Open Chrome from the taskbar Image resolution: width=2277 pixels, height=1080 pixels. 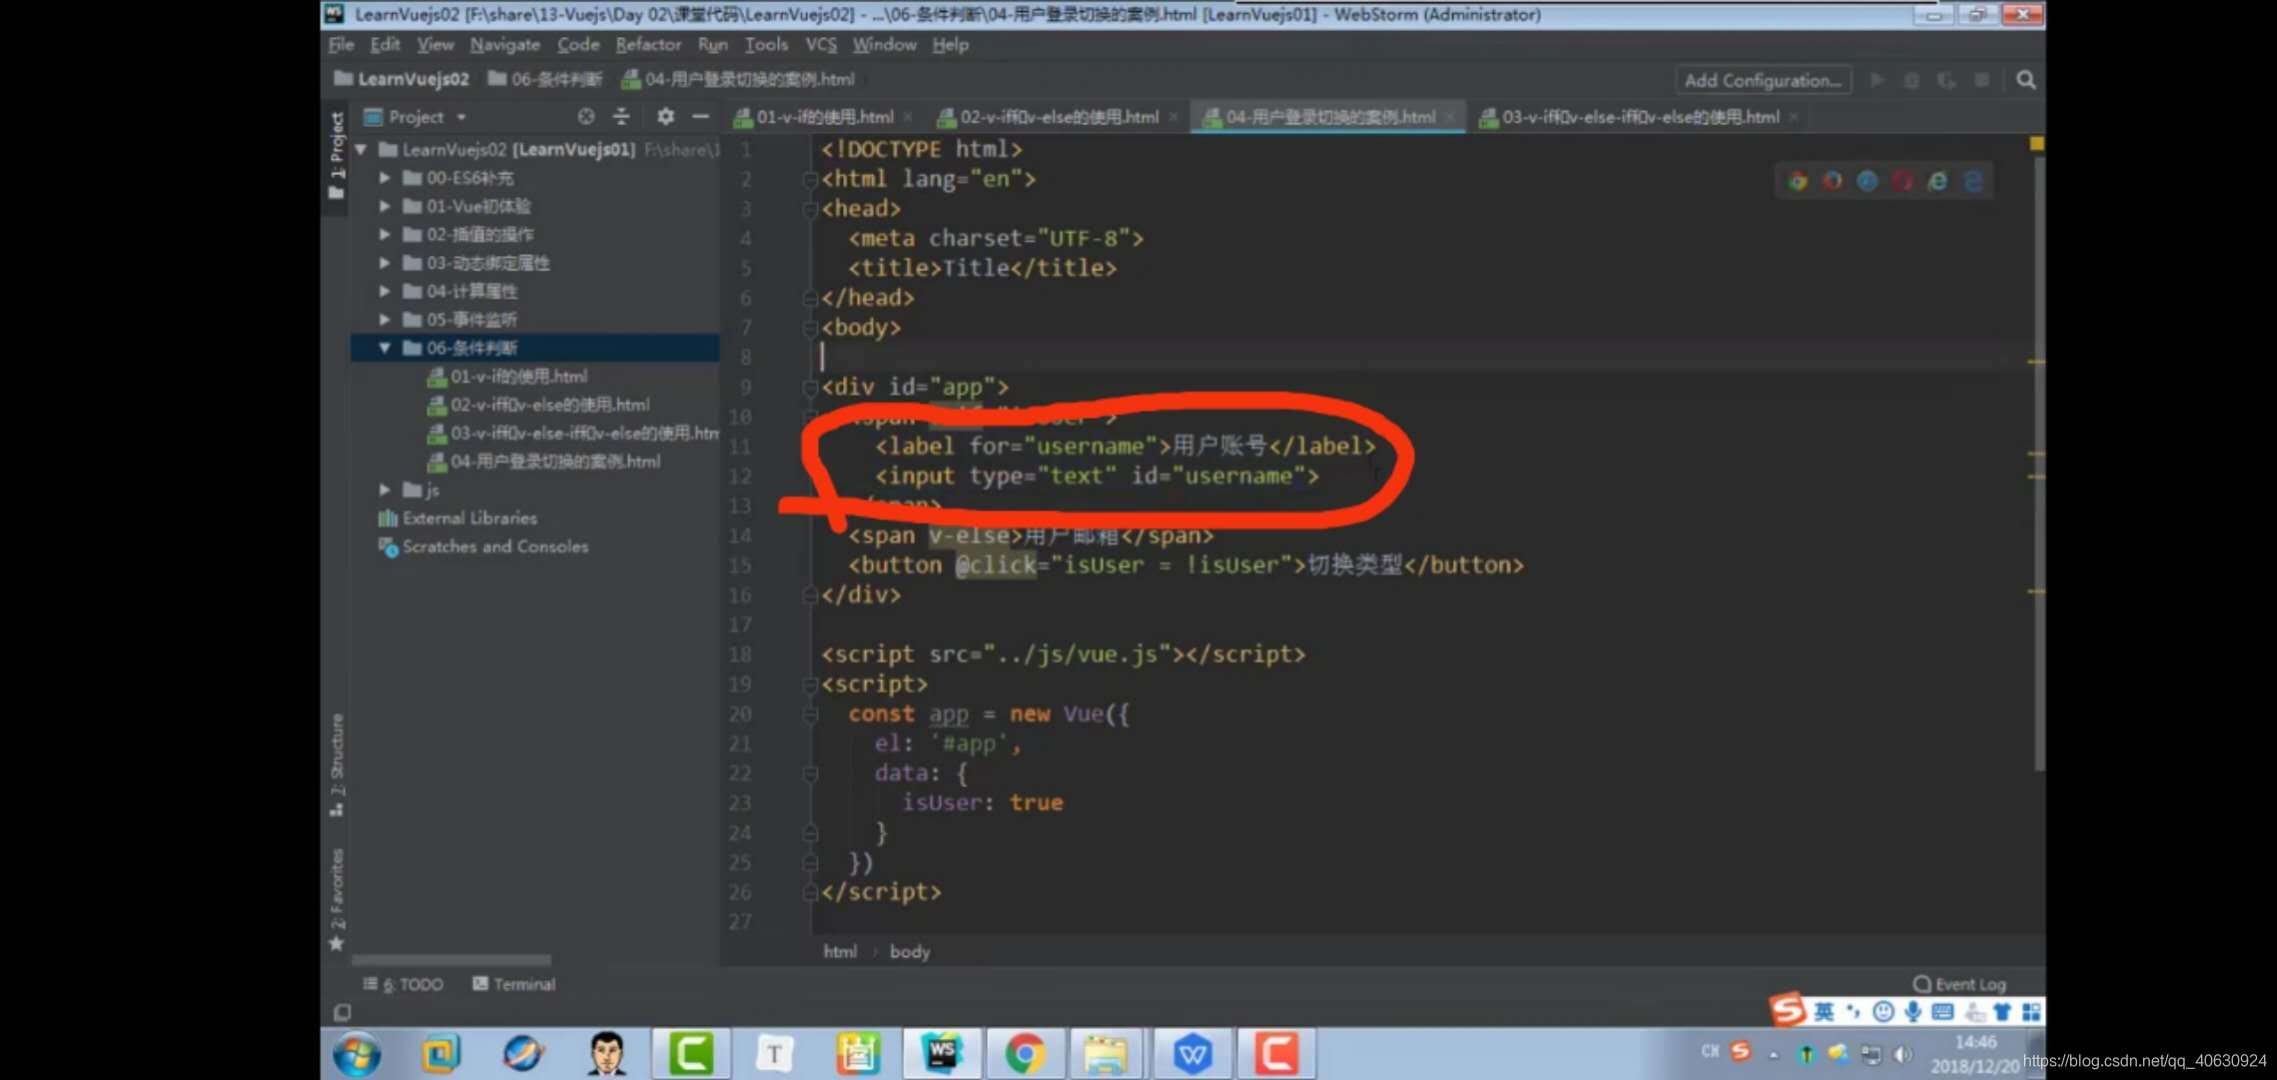click(1025, 1054)
